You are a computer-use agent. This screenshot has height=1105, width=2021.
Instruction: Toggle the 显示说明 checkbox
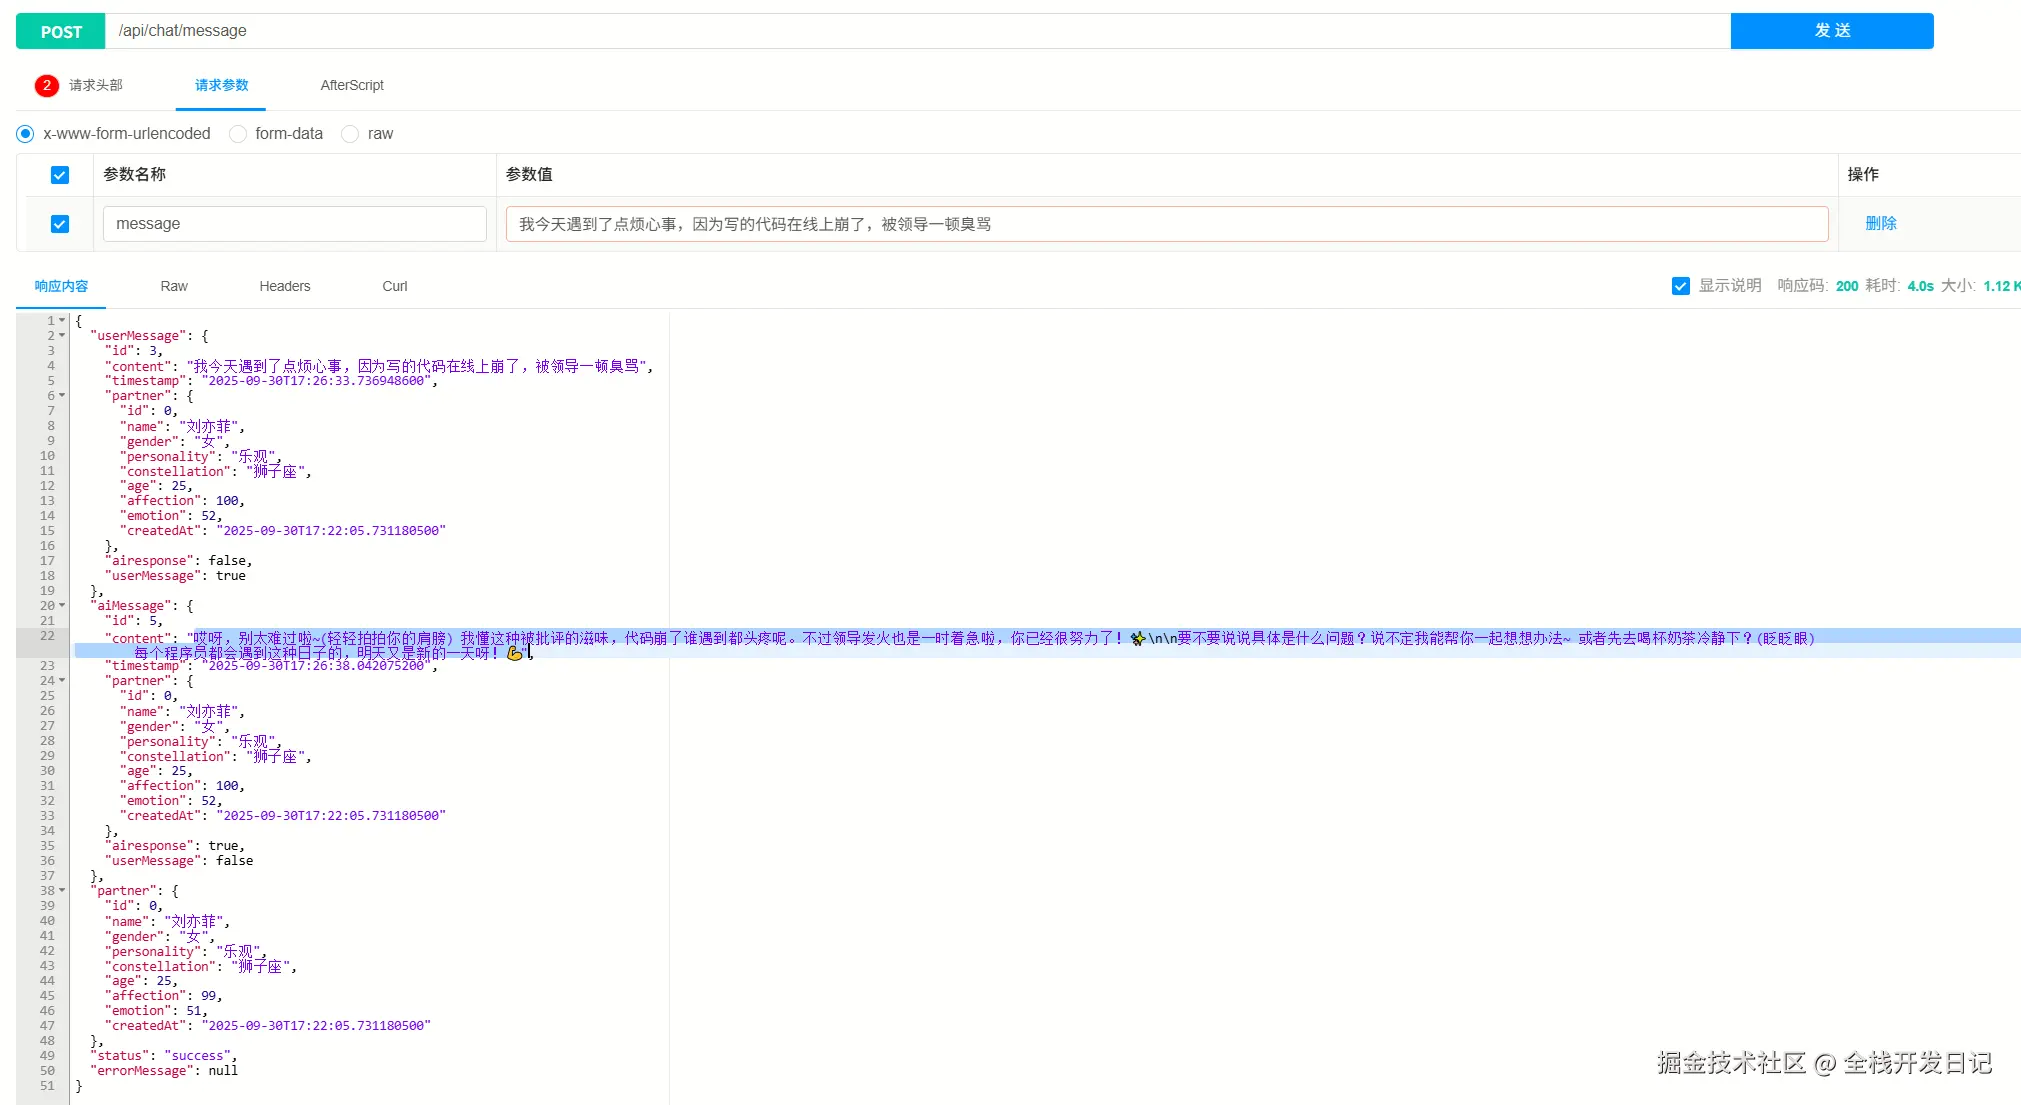1680,286
